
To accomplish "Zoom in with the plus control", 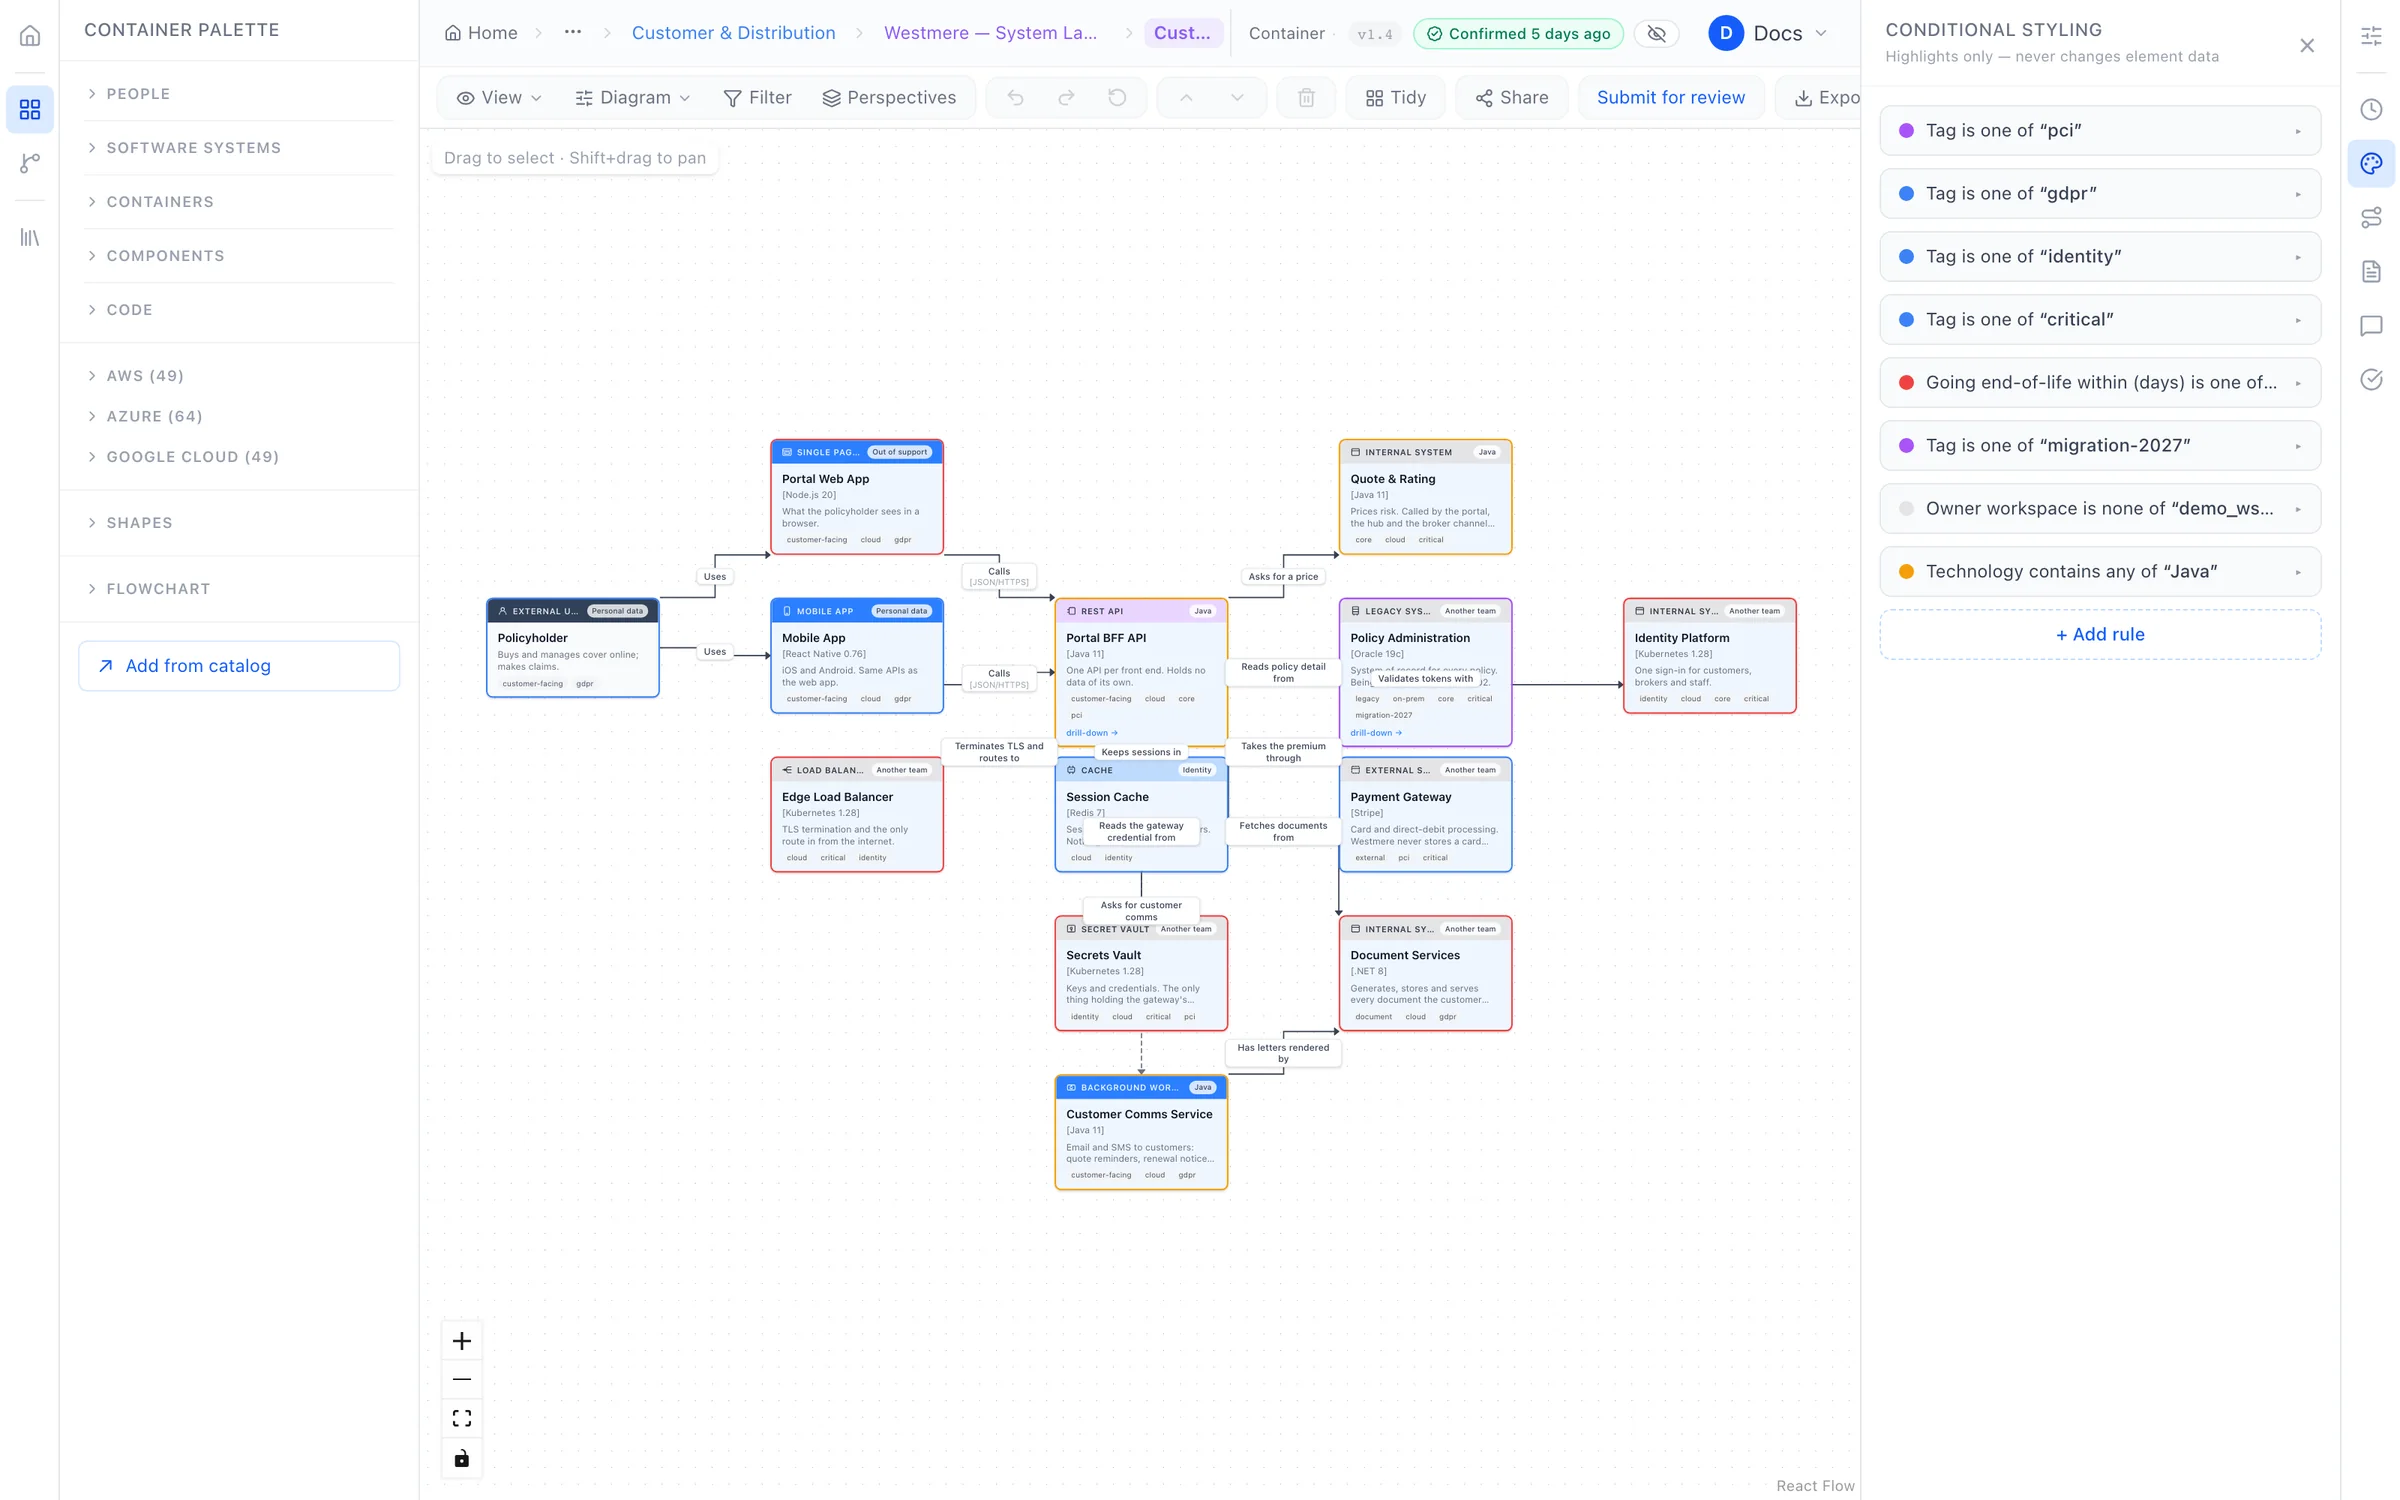I will point(462,1341).
